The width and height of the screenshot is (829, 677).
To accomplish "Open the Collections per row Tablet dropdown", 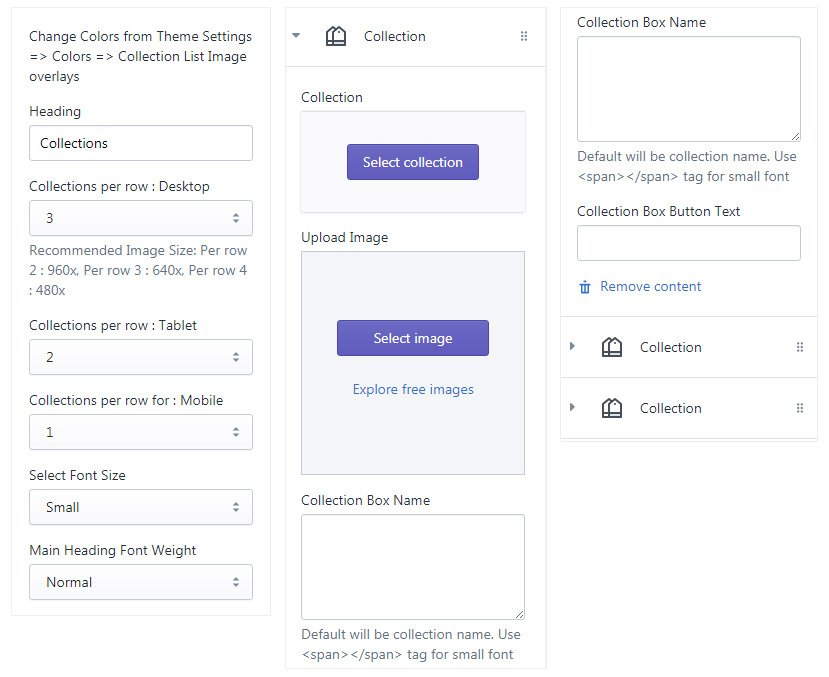I will point(141,357).
